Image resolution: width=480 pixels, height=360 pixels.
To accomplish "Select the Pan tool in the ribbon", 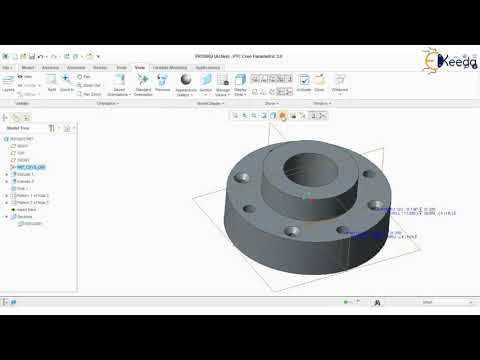I will click(x=84, y=77).
